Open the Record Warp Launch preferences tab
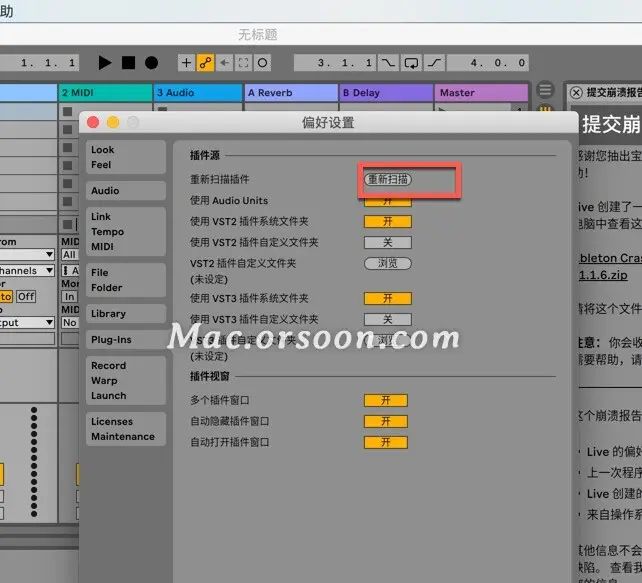This screenshot has width=642, height=583. pyautogui.click(x=126, y=381)
